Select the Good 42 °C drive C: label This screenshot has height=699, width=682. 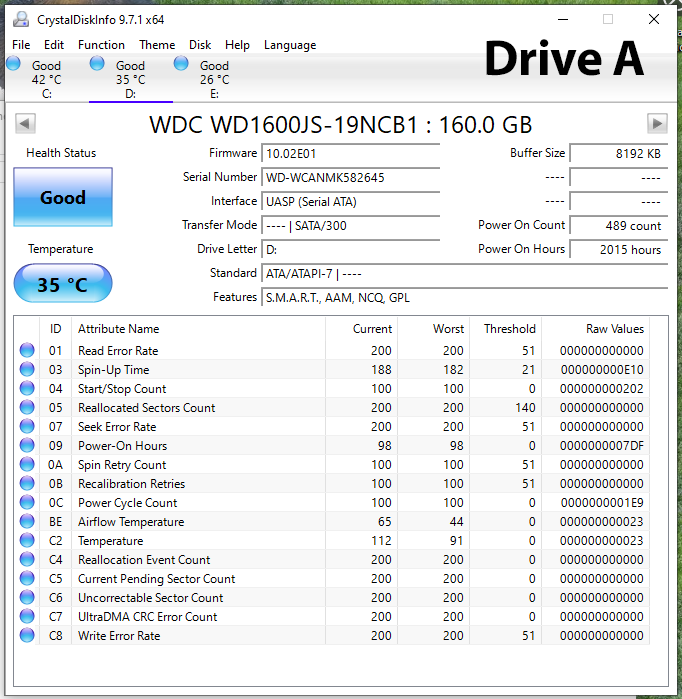(x=46, y=79)
